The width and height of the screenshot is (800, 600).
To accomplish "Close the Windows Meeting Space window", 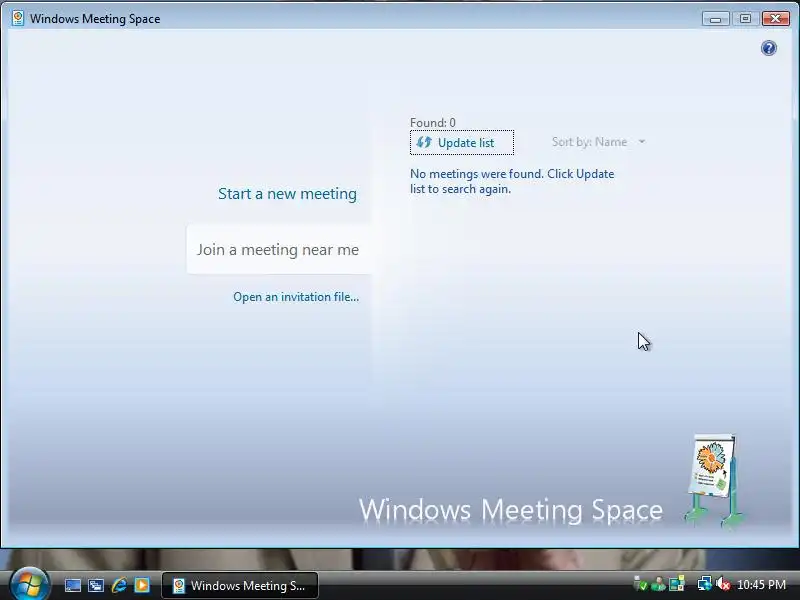I will click(x=776, y=19).
